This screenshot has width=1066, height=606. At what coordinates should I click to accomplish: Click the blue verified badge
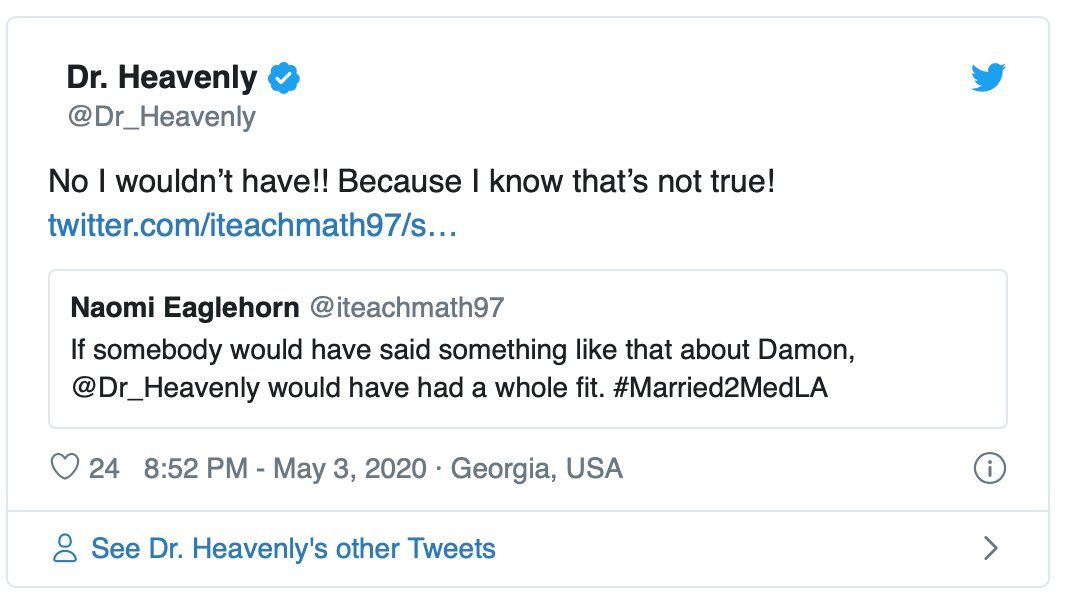[x=285, y=77]
